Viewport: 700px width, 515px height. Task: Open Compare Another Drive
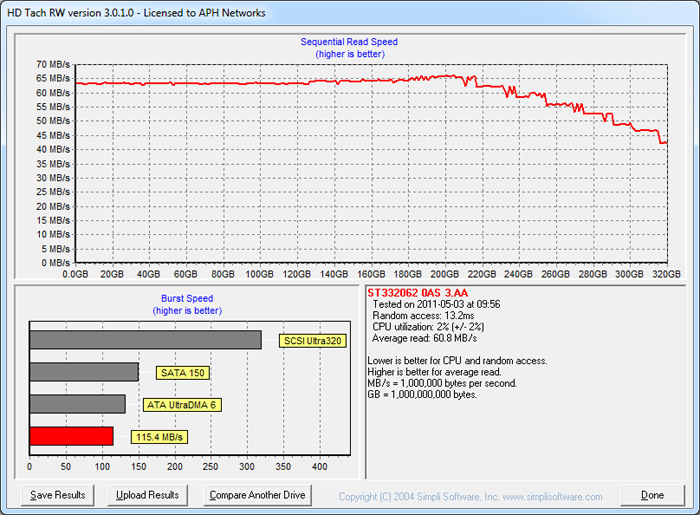(258, 495)
